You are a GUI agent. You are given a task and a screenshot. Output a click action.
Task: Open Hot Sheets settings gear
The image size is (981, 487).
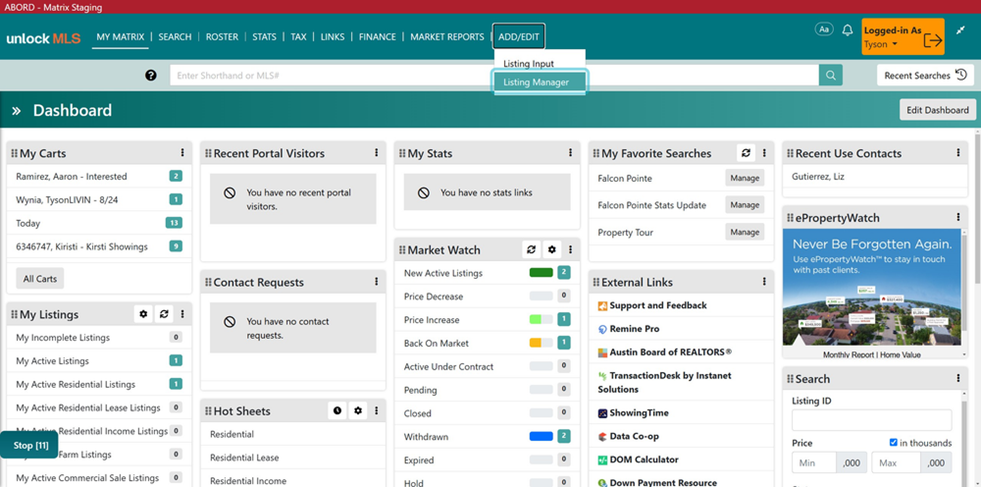[x=358, y=411]
